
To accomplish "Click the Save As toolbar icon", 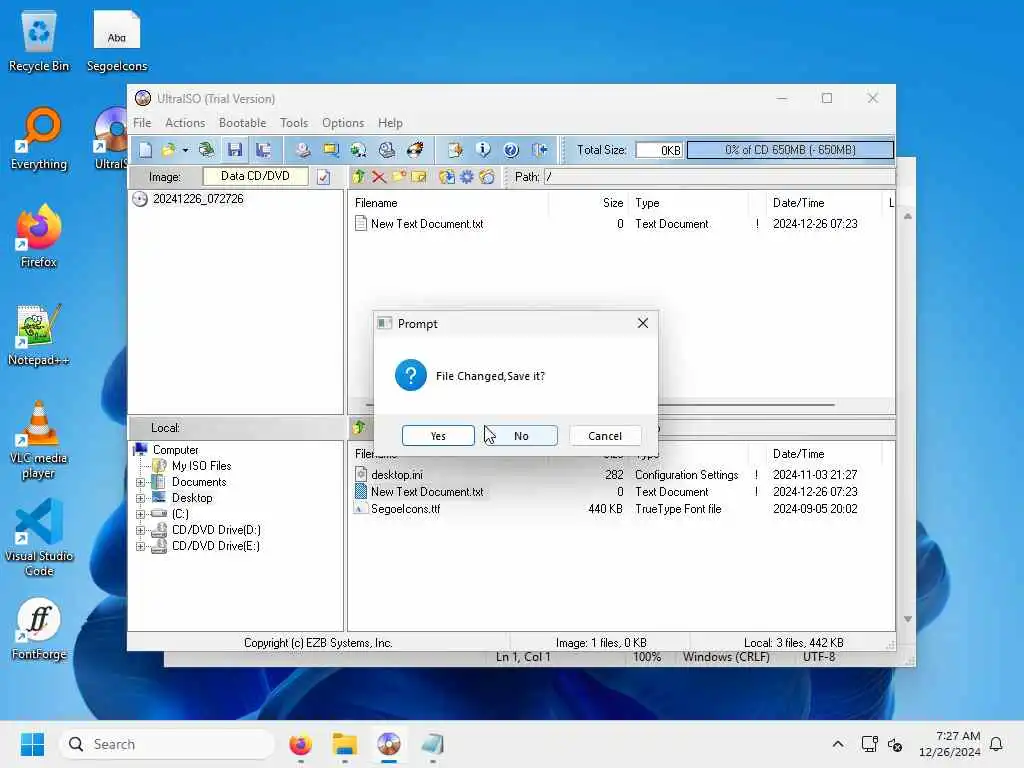I will 264,150.
